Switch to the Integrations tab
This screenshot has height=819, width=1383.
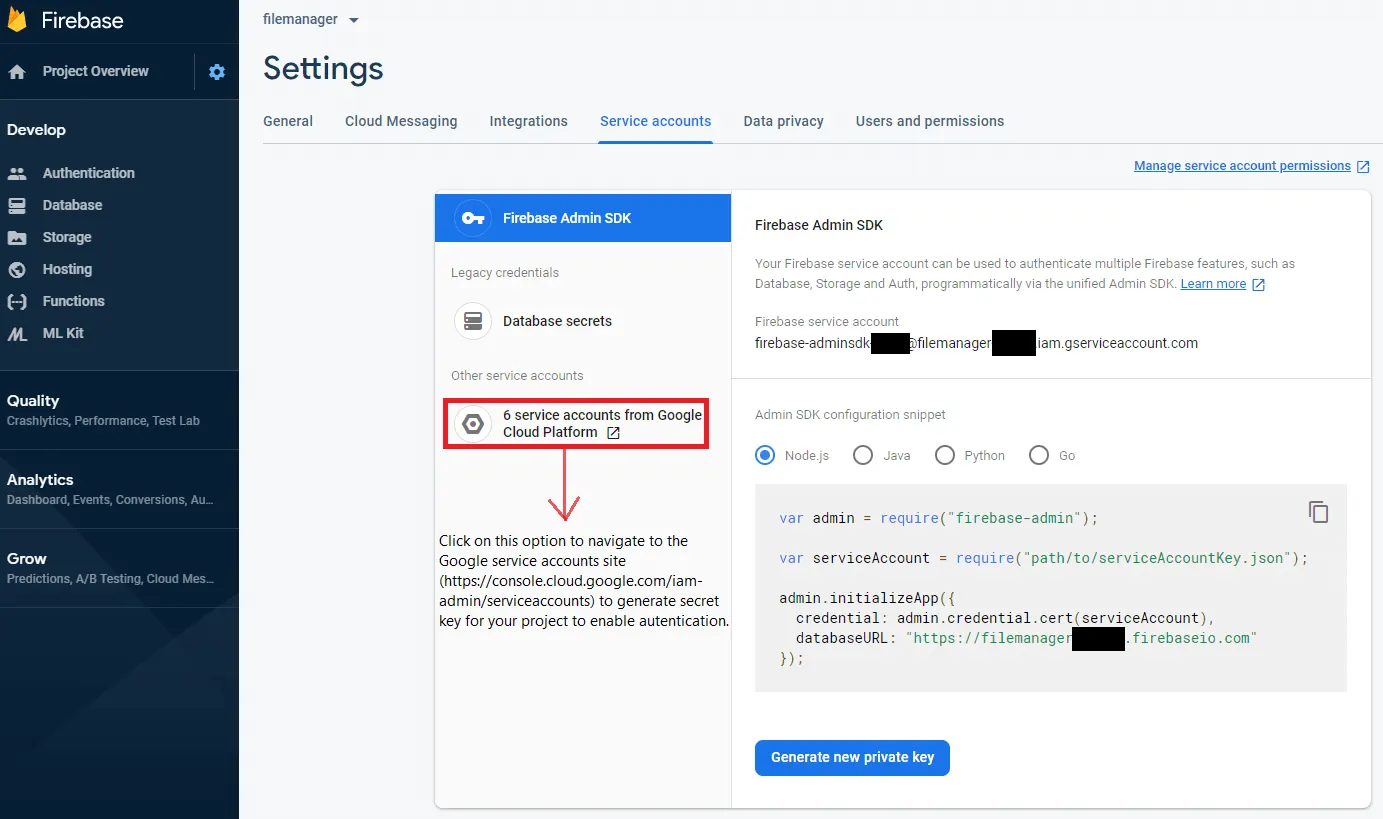[528, 121]
